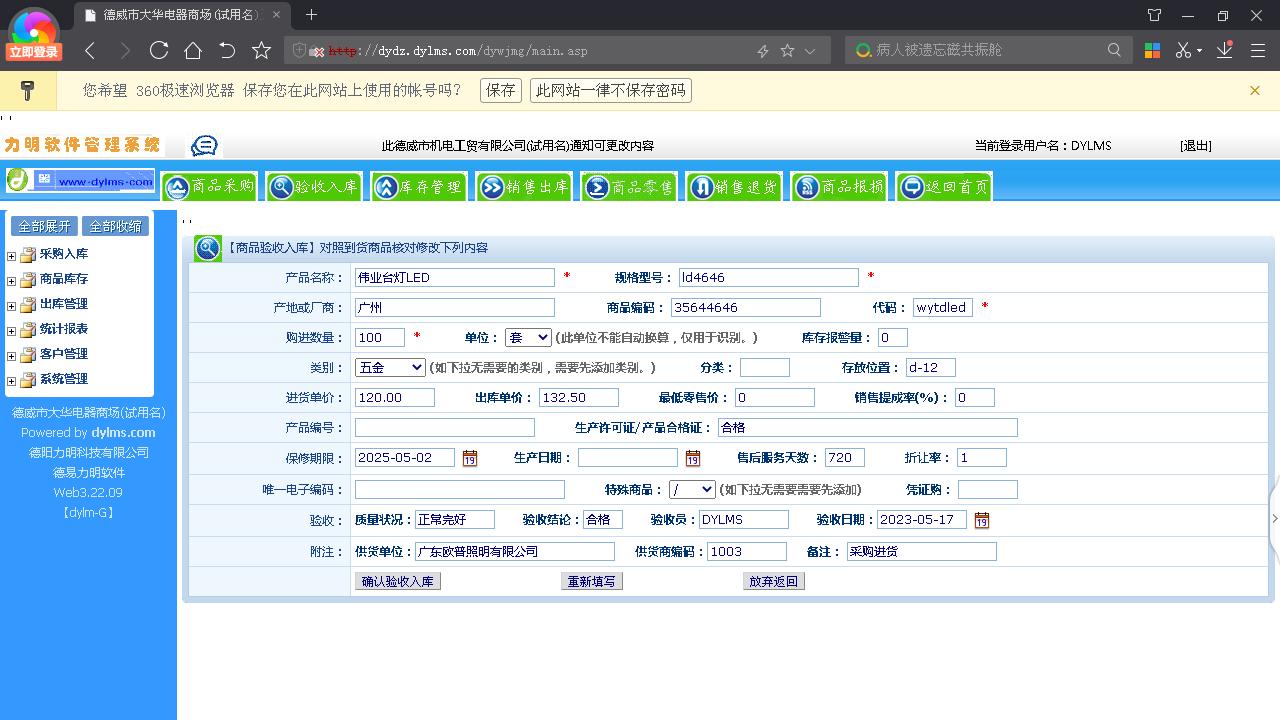The height and width of the screenshot is (720, 1280).
Task: Open the 库存管理 inventory management icon
Action: (419, 186)
